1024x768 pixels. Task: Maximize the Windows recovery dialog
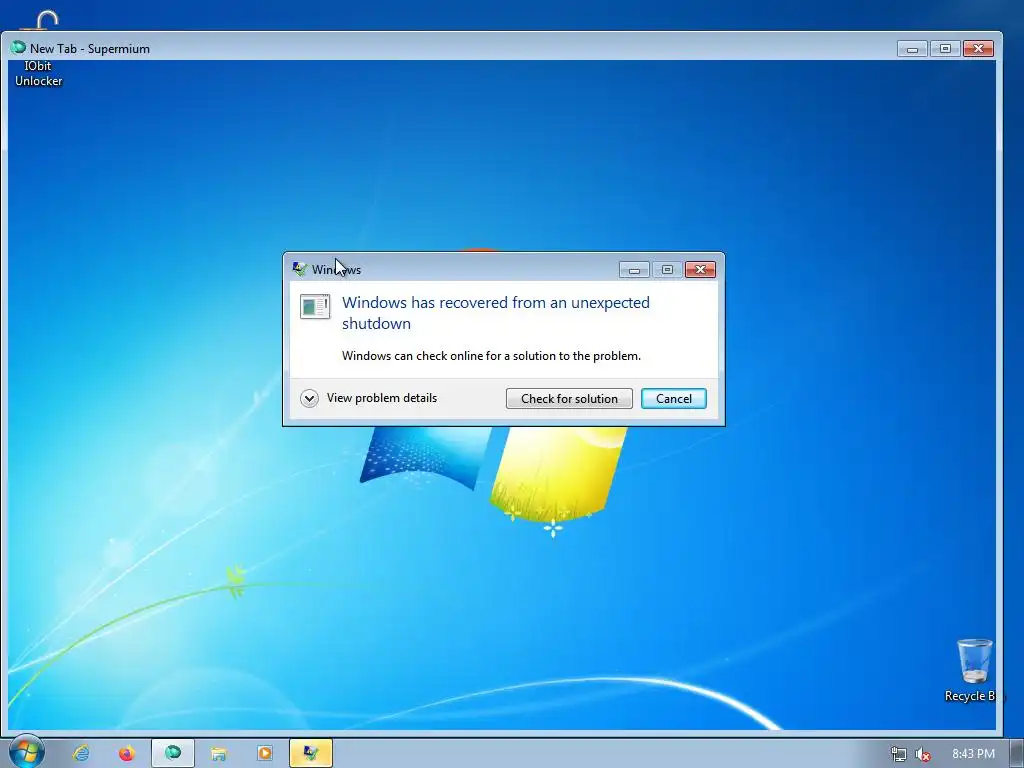point(667,269)
